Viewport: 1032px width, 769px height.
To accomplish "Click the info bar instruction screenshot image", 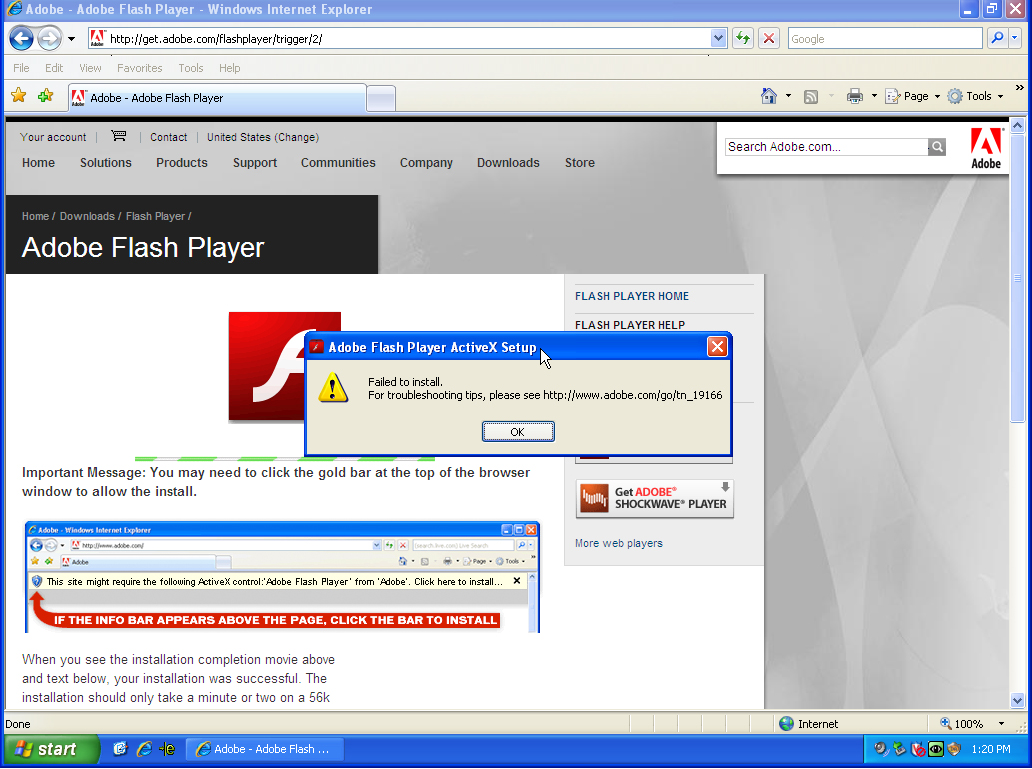I will tap(282, 577).
